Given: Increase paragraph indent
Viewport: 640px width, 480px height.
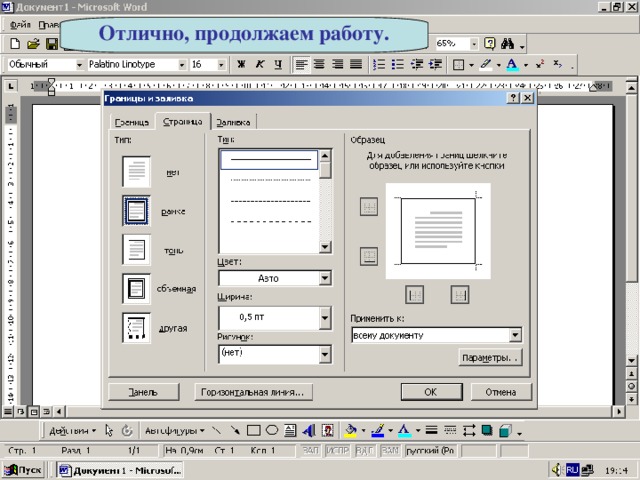Looking at the screenshot, I should tap(436, 64).
